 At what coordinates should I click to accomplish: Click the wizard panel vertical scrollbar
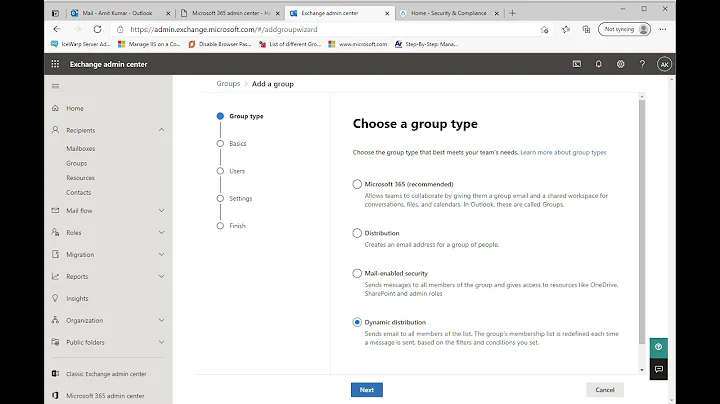(x=641, y=220)
